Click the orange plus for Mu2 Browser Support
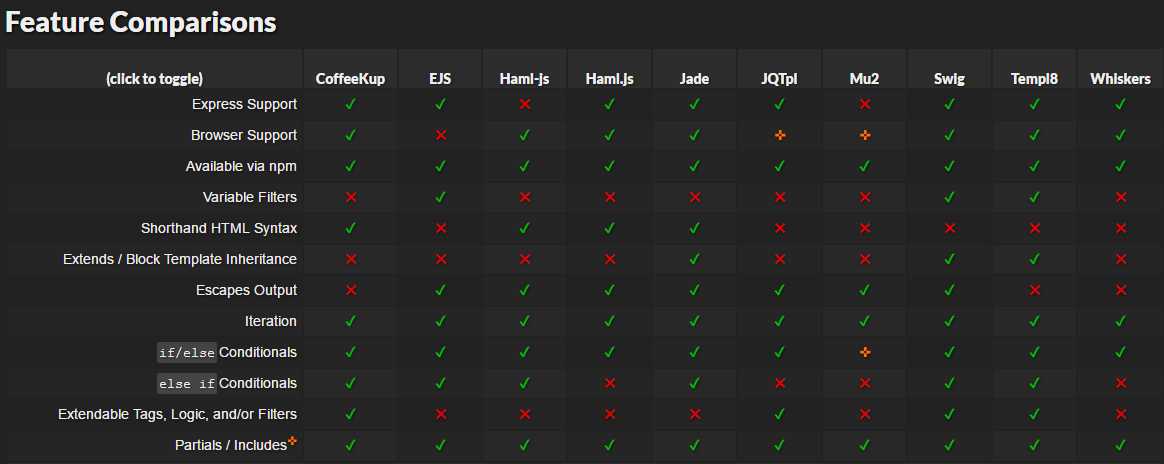 point(865,135)
